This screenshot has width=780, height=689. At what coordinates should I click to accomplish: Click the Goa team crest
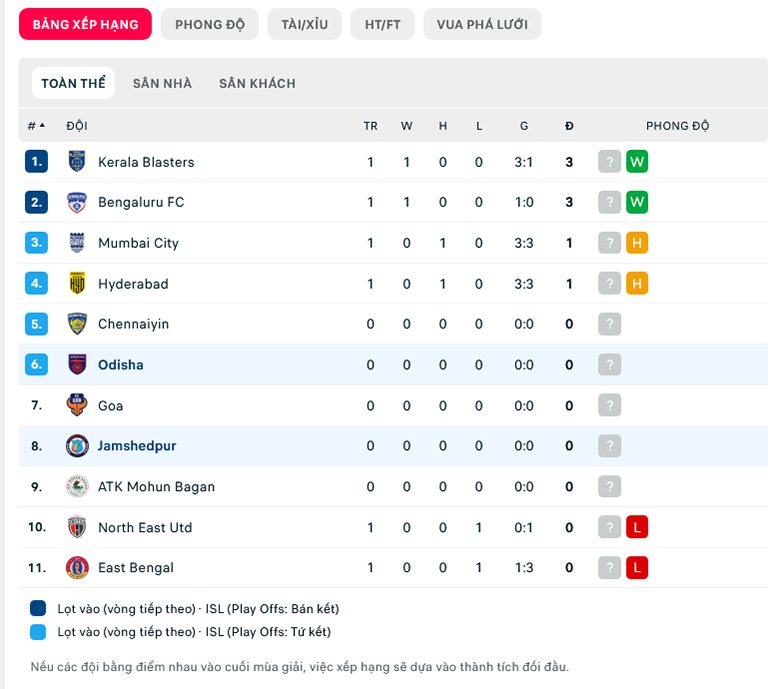coord(77,406)
